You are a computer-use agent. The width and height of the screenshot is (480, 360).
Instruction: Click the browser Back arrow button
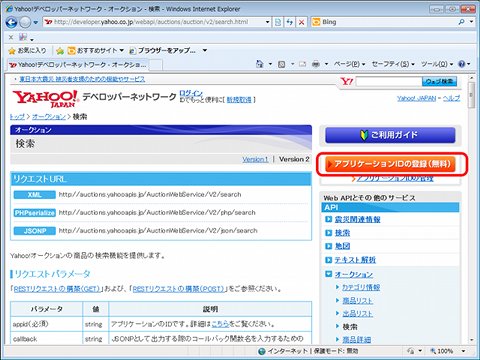click(12, 23)
